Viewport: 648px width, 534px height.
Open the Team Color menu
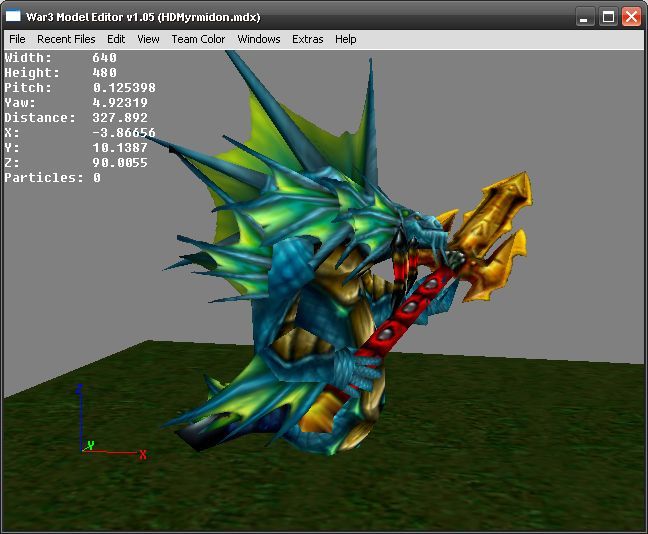pyautogui.click(x=198, y=39)
